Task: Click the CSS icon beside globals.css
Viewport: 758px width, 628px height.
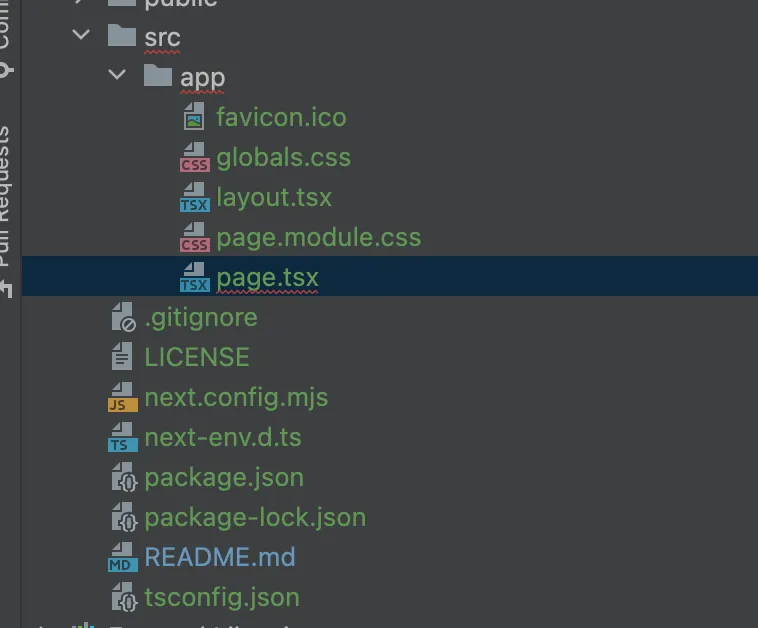Action: 195,157
